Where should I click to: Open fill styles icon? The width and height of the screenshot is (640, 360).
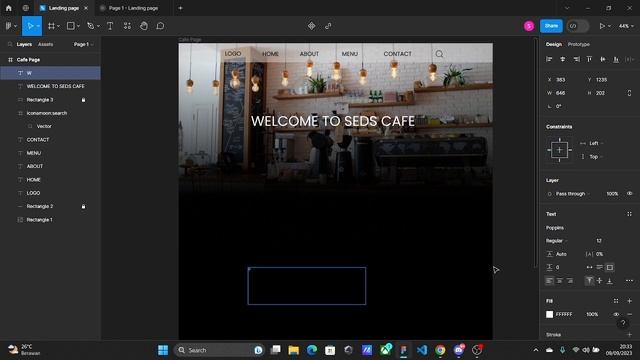616,301
